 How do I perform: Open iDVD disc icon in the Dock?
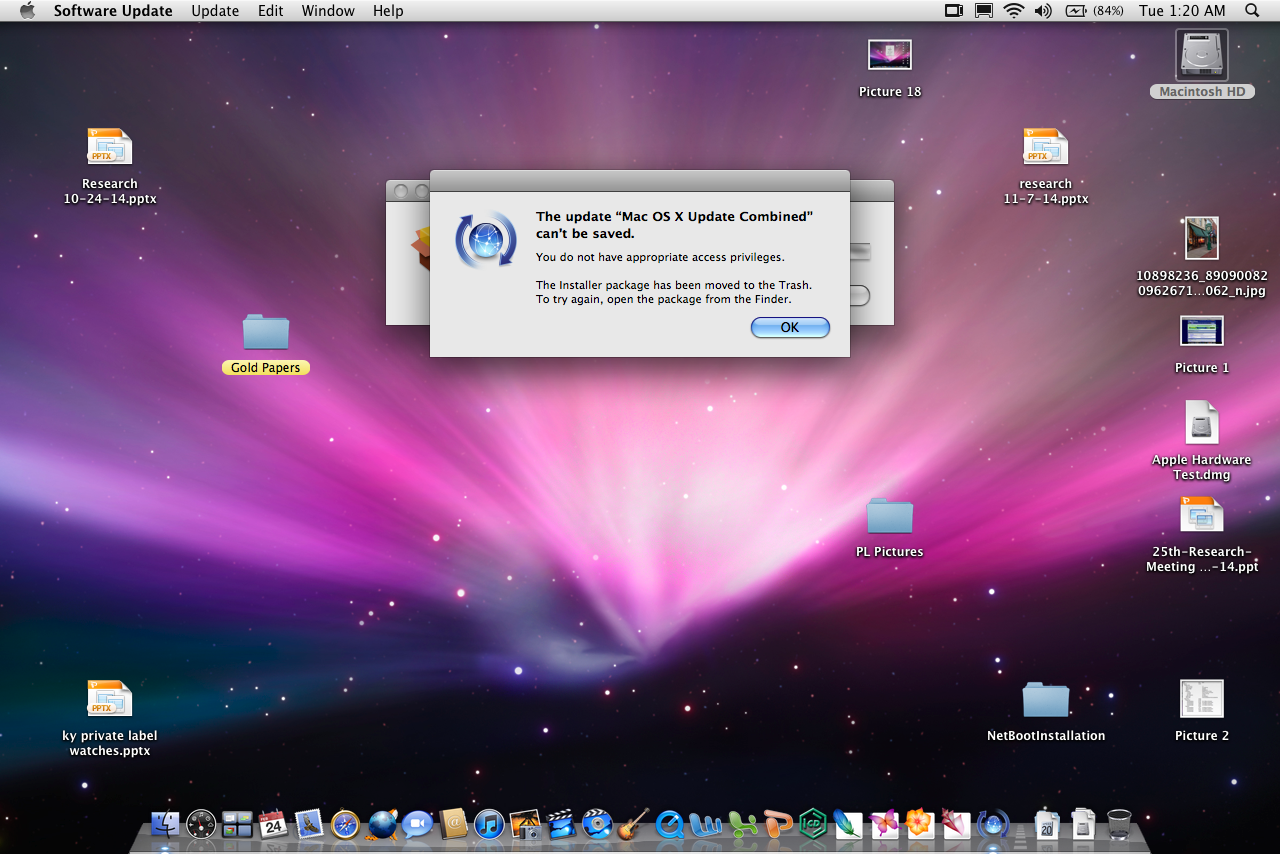tap(597, 824)
